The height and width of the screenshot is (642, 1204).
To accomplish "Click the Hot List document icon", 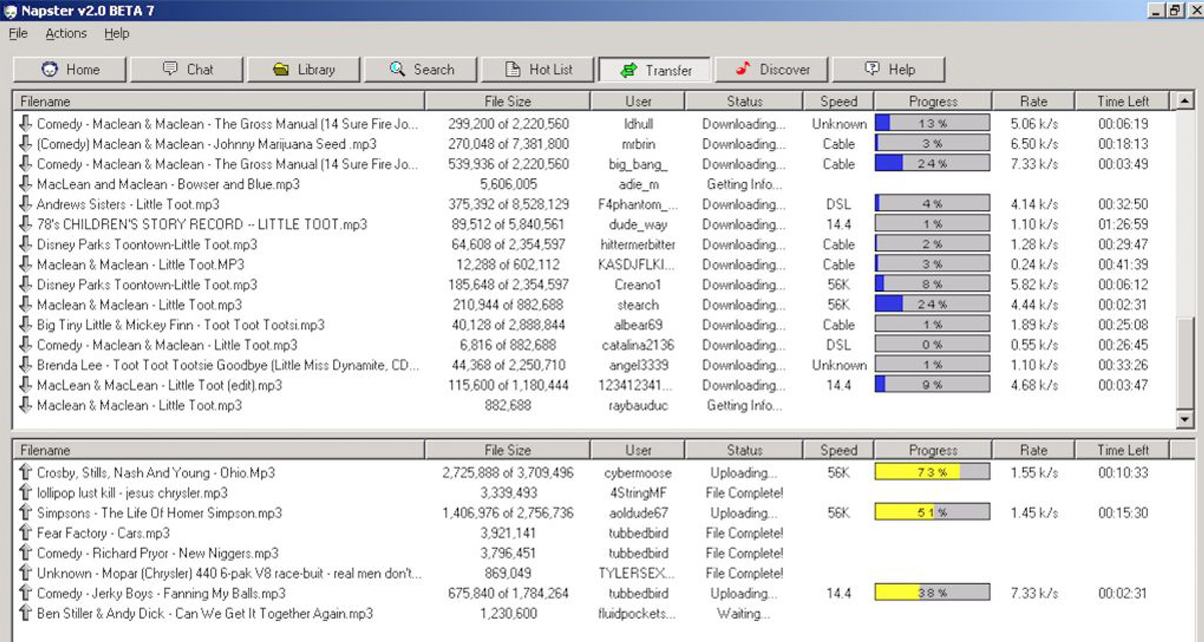I will tap(512, 69).
